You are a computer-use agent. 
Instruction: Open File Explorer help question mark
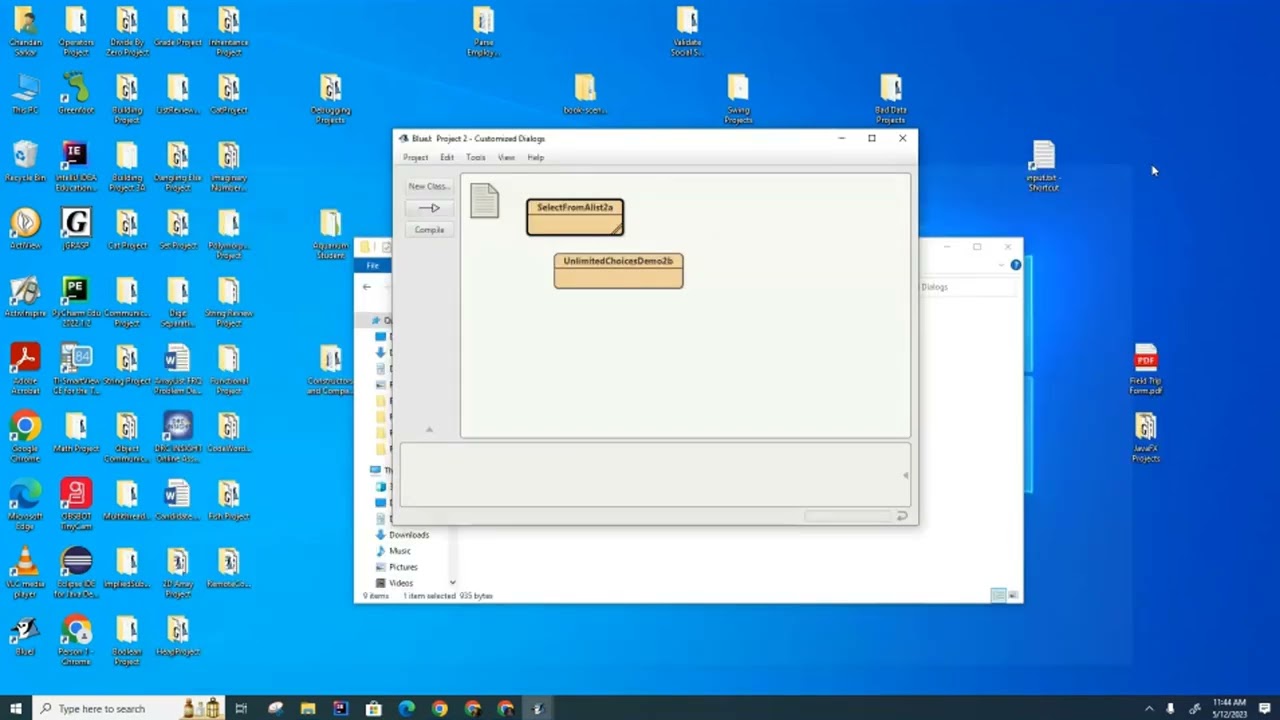point(1015,265)
